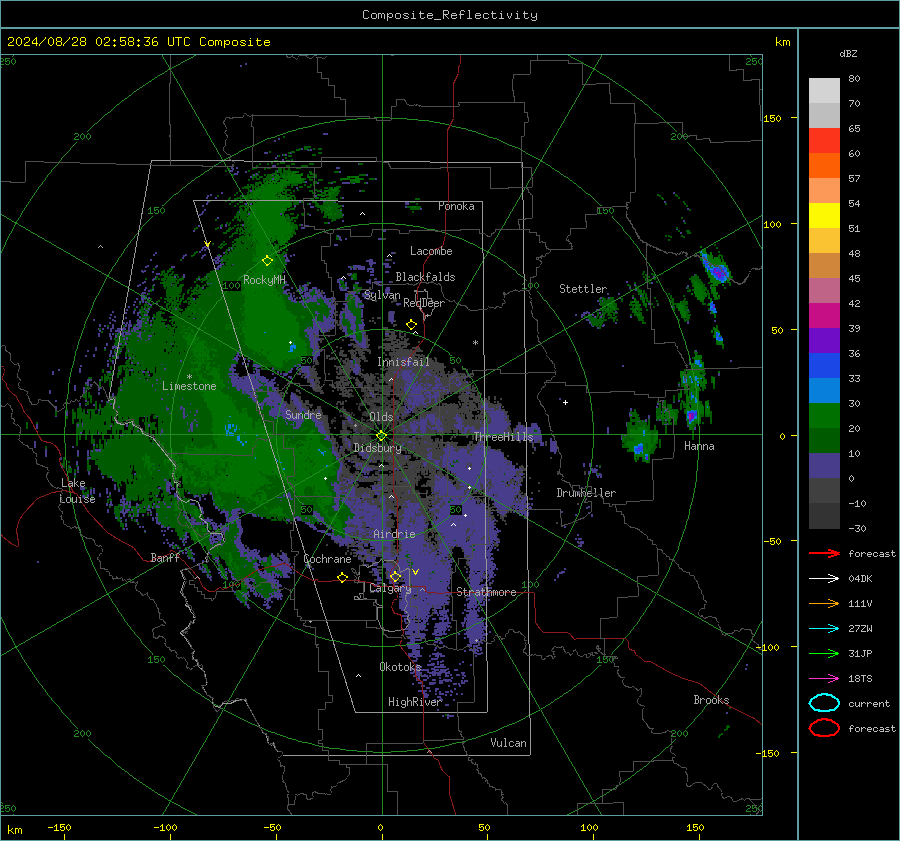Screen dimensions: 900x841
Task: Click the Hanna city label
Action: pyautogui.click(x=699, y=446)
